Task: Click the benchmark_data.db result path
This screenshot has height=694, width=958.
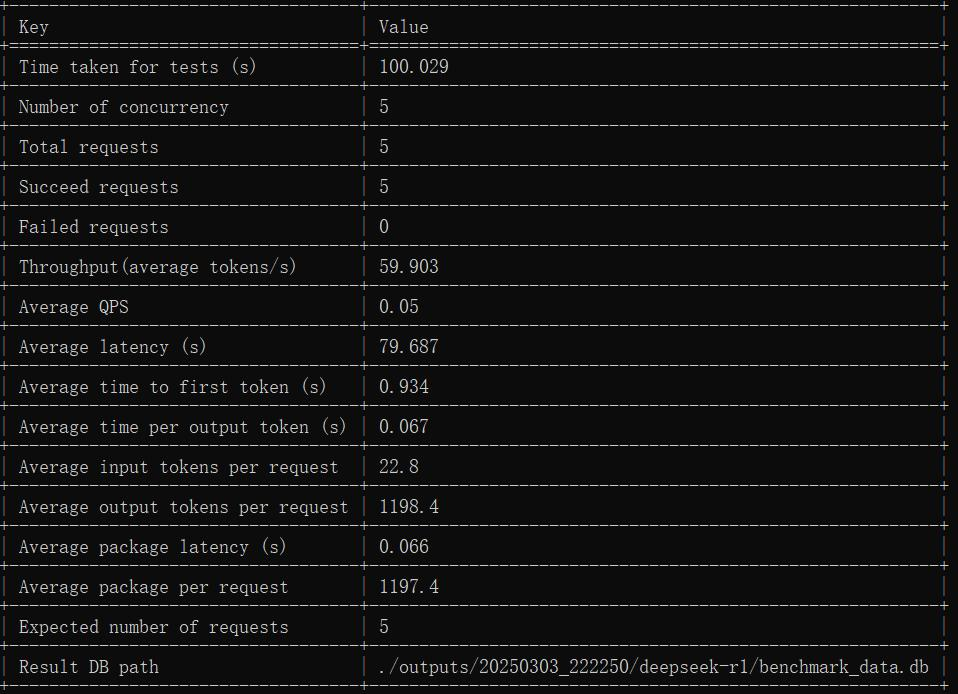Action: click(x=654, y=667)
